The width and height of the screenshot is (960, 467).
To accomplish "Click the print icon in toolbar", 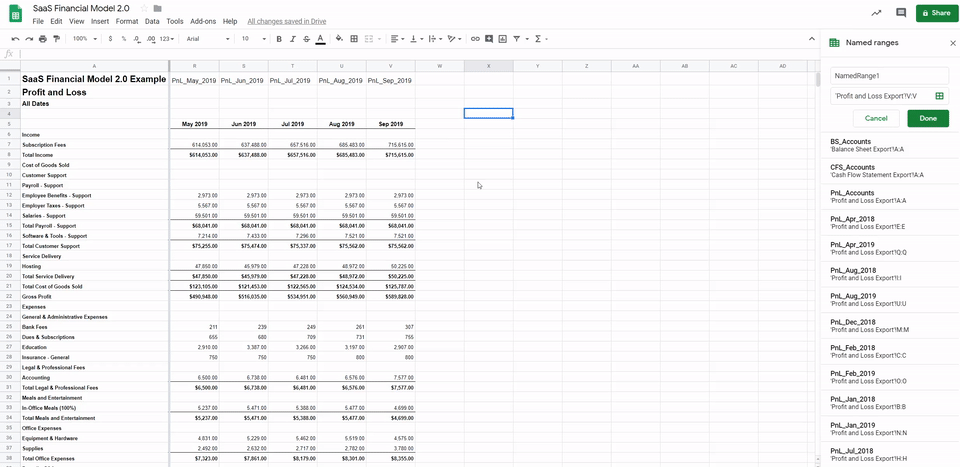I will (x=43, y=39).
